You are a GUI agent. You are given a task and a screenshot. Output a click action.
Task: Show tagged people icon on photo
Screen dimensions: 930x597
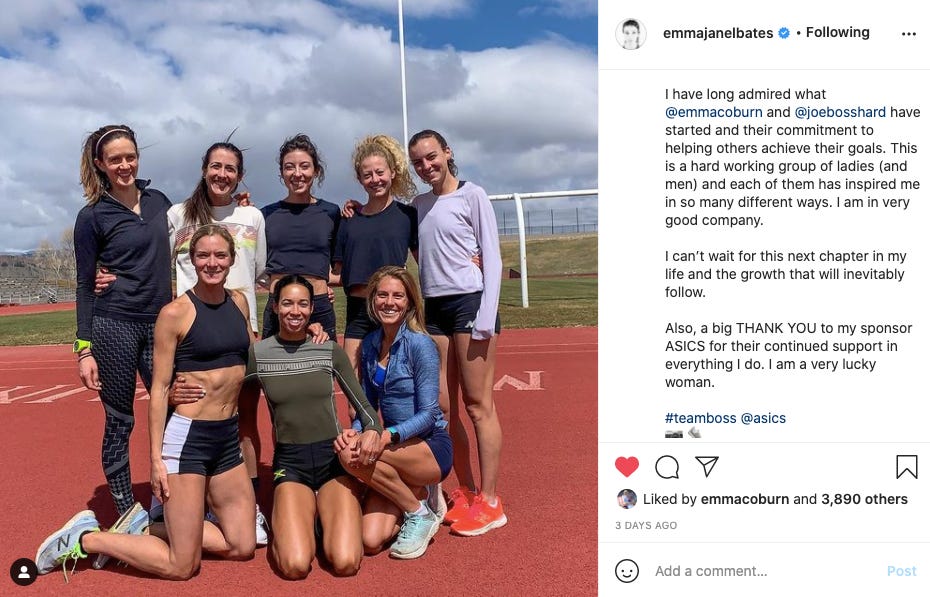24,572
